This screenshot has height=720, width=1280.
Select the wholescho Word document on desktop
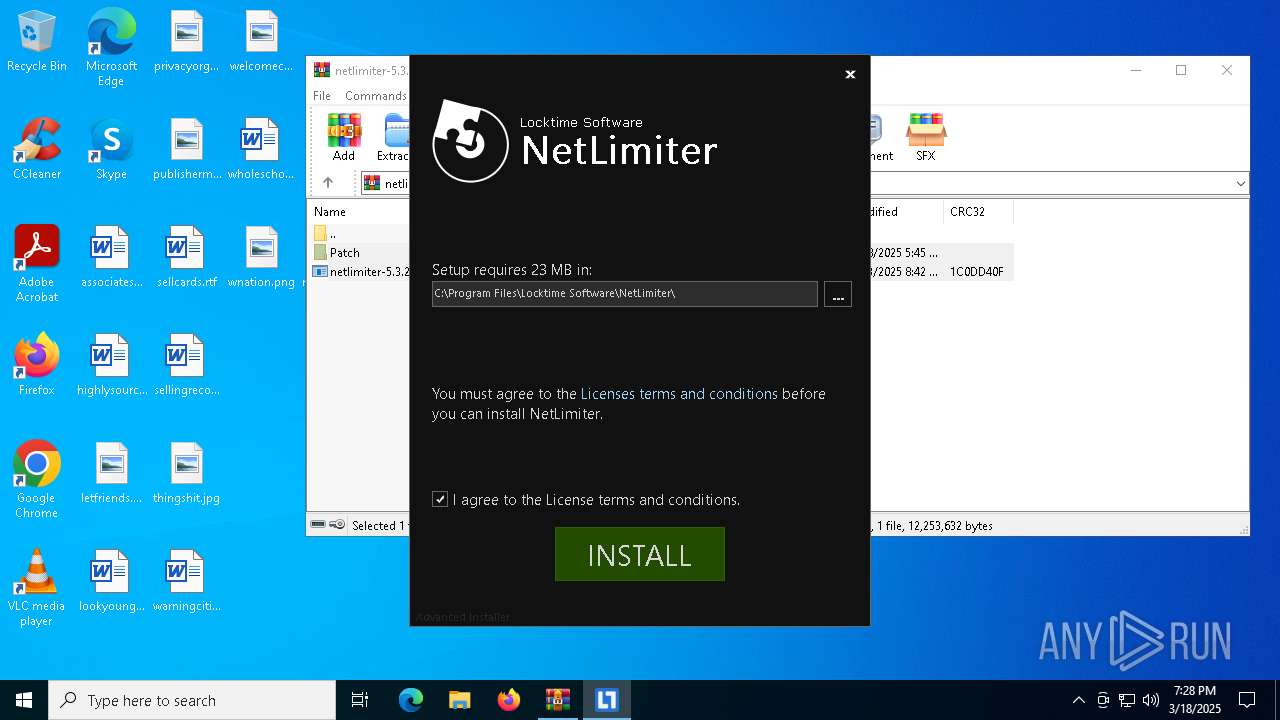pyautogui.click(x=261, y=150)
